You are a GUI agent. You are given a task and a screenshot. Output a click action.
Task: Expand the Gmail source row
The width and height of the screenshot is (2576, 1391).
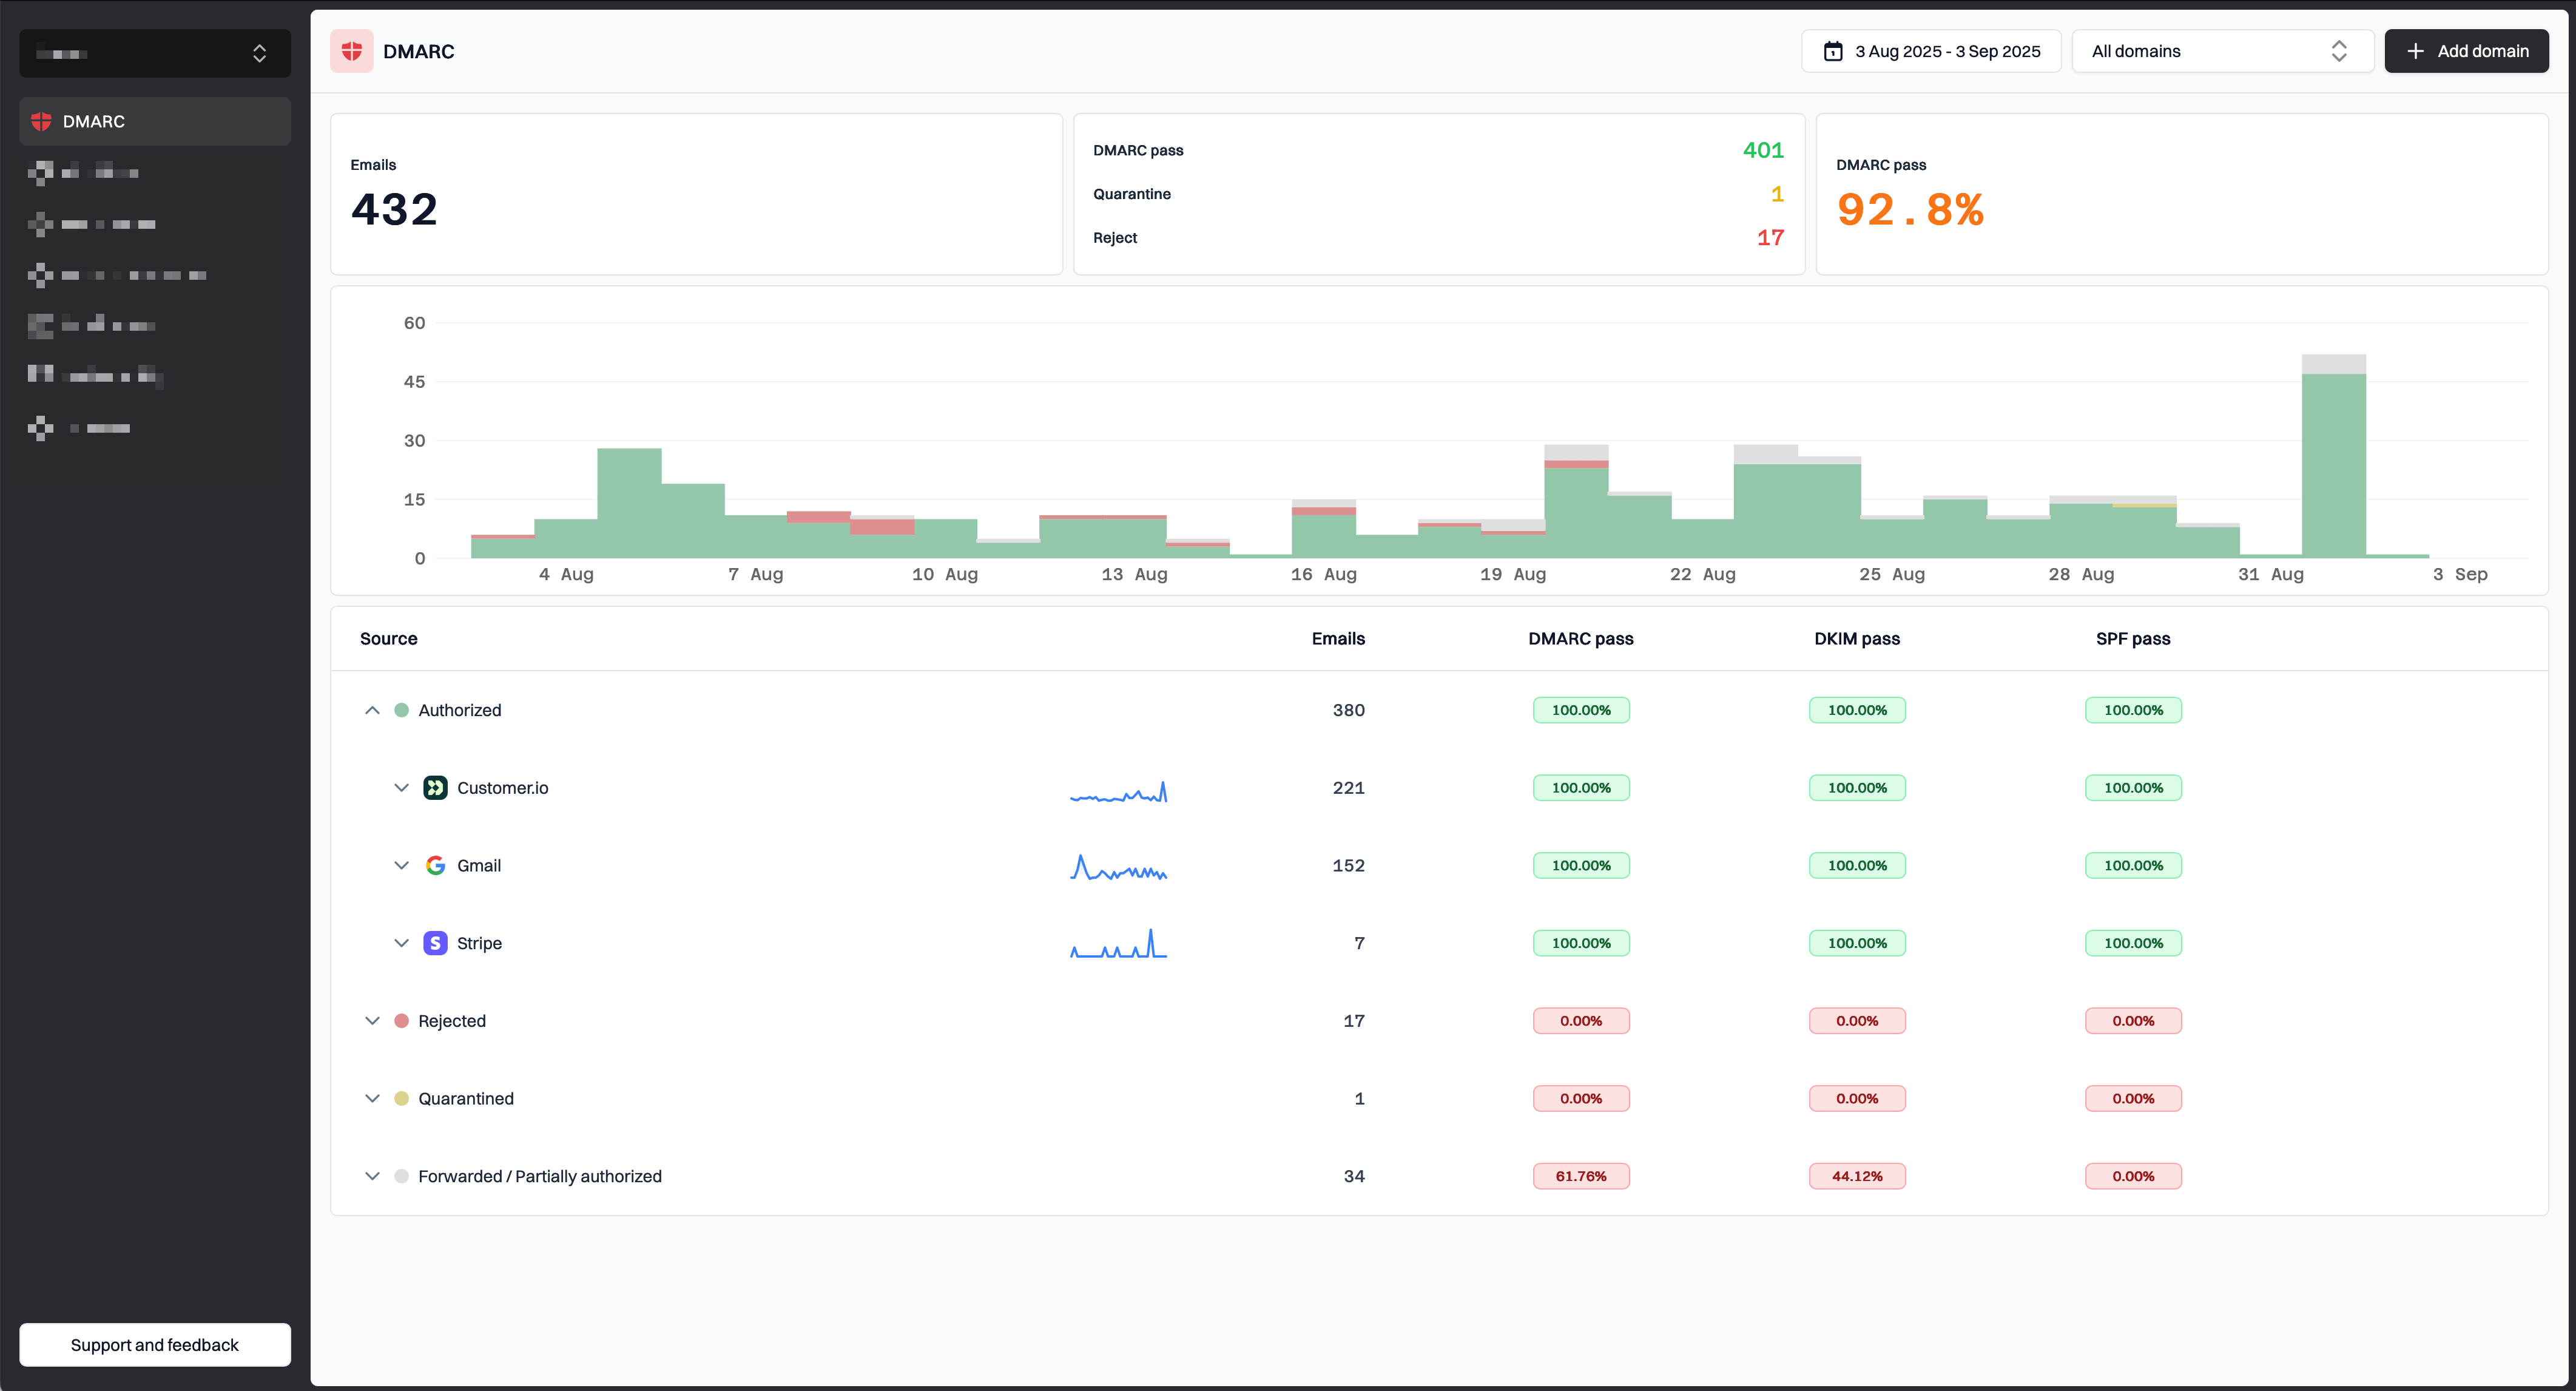(x=402, y=865)
